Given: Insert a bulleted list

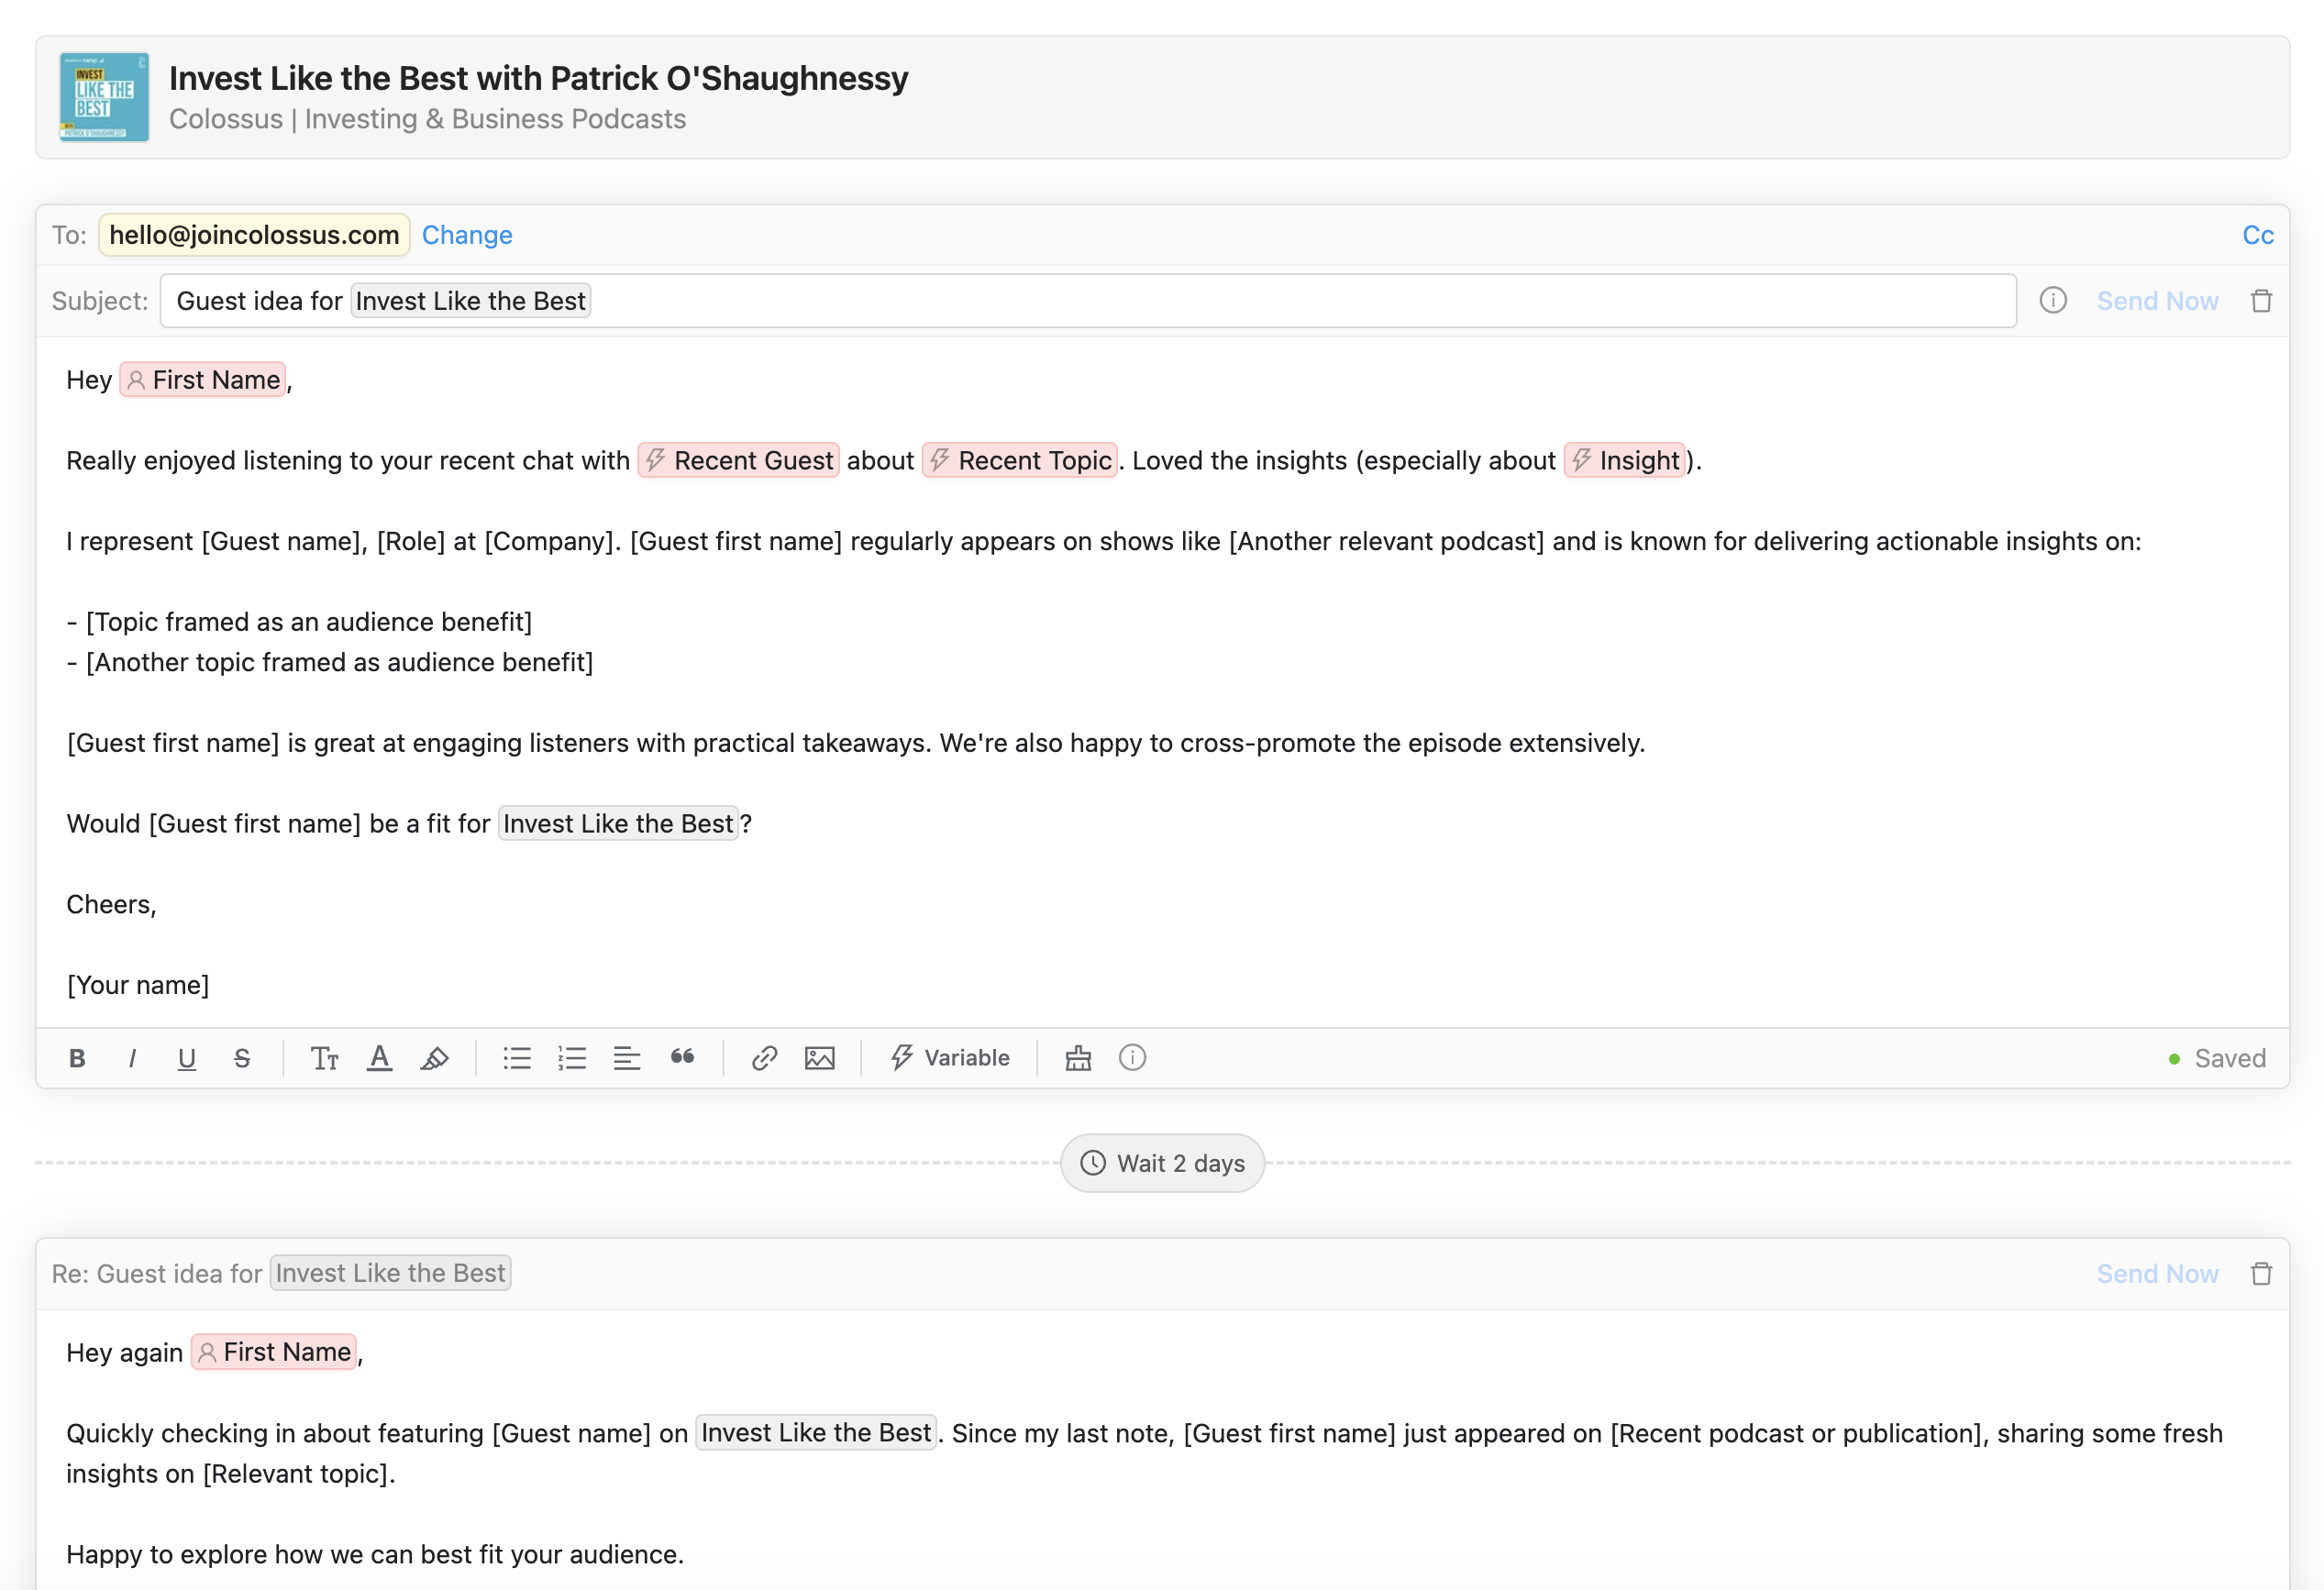Looking at the screenshot, I should pyautogui.click(x=517, y=1058).
